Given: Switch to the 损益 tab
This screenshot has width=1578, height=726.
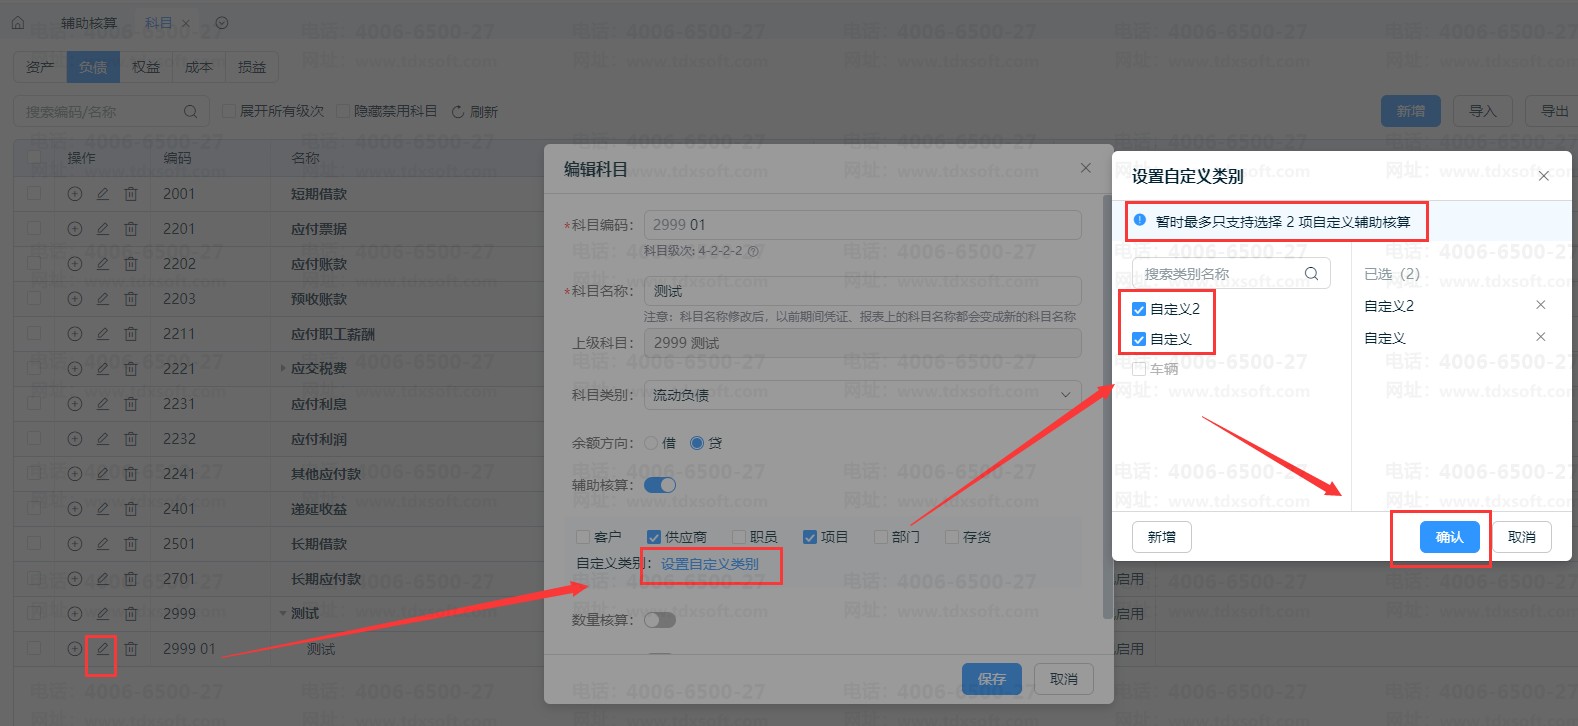Looking at the screenshot, I should pos(252,67).
